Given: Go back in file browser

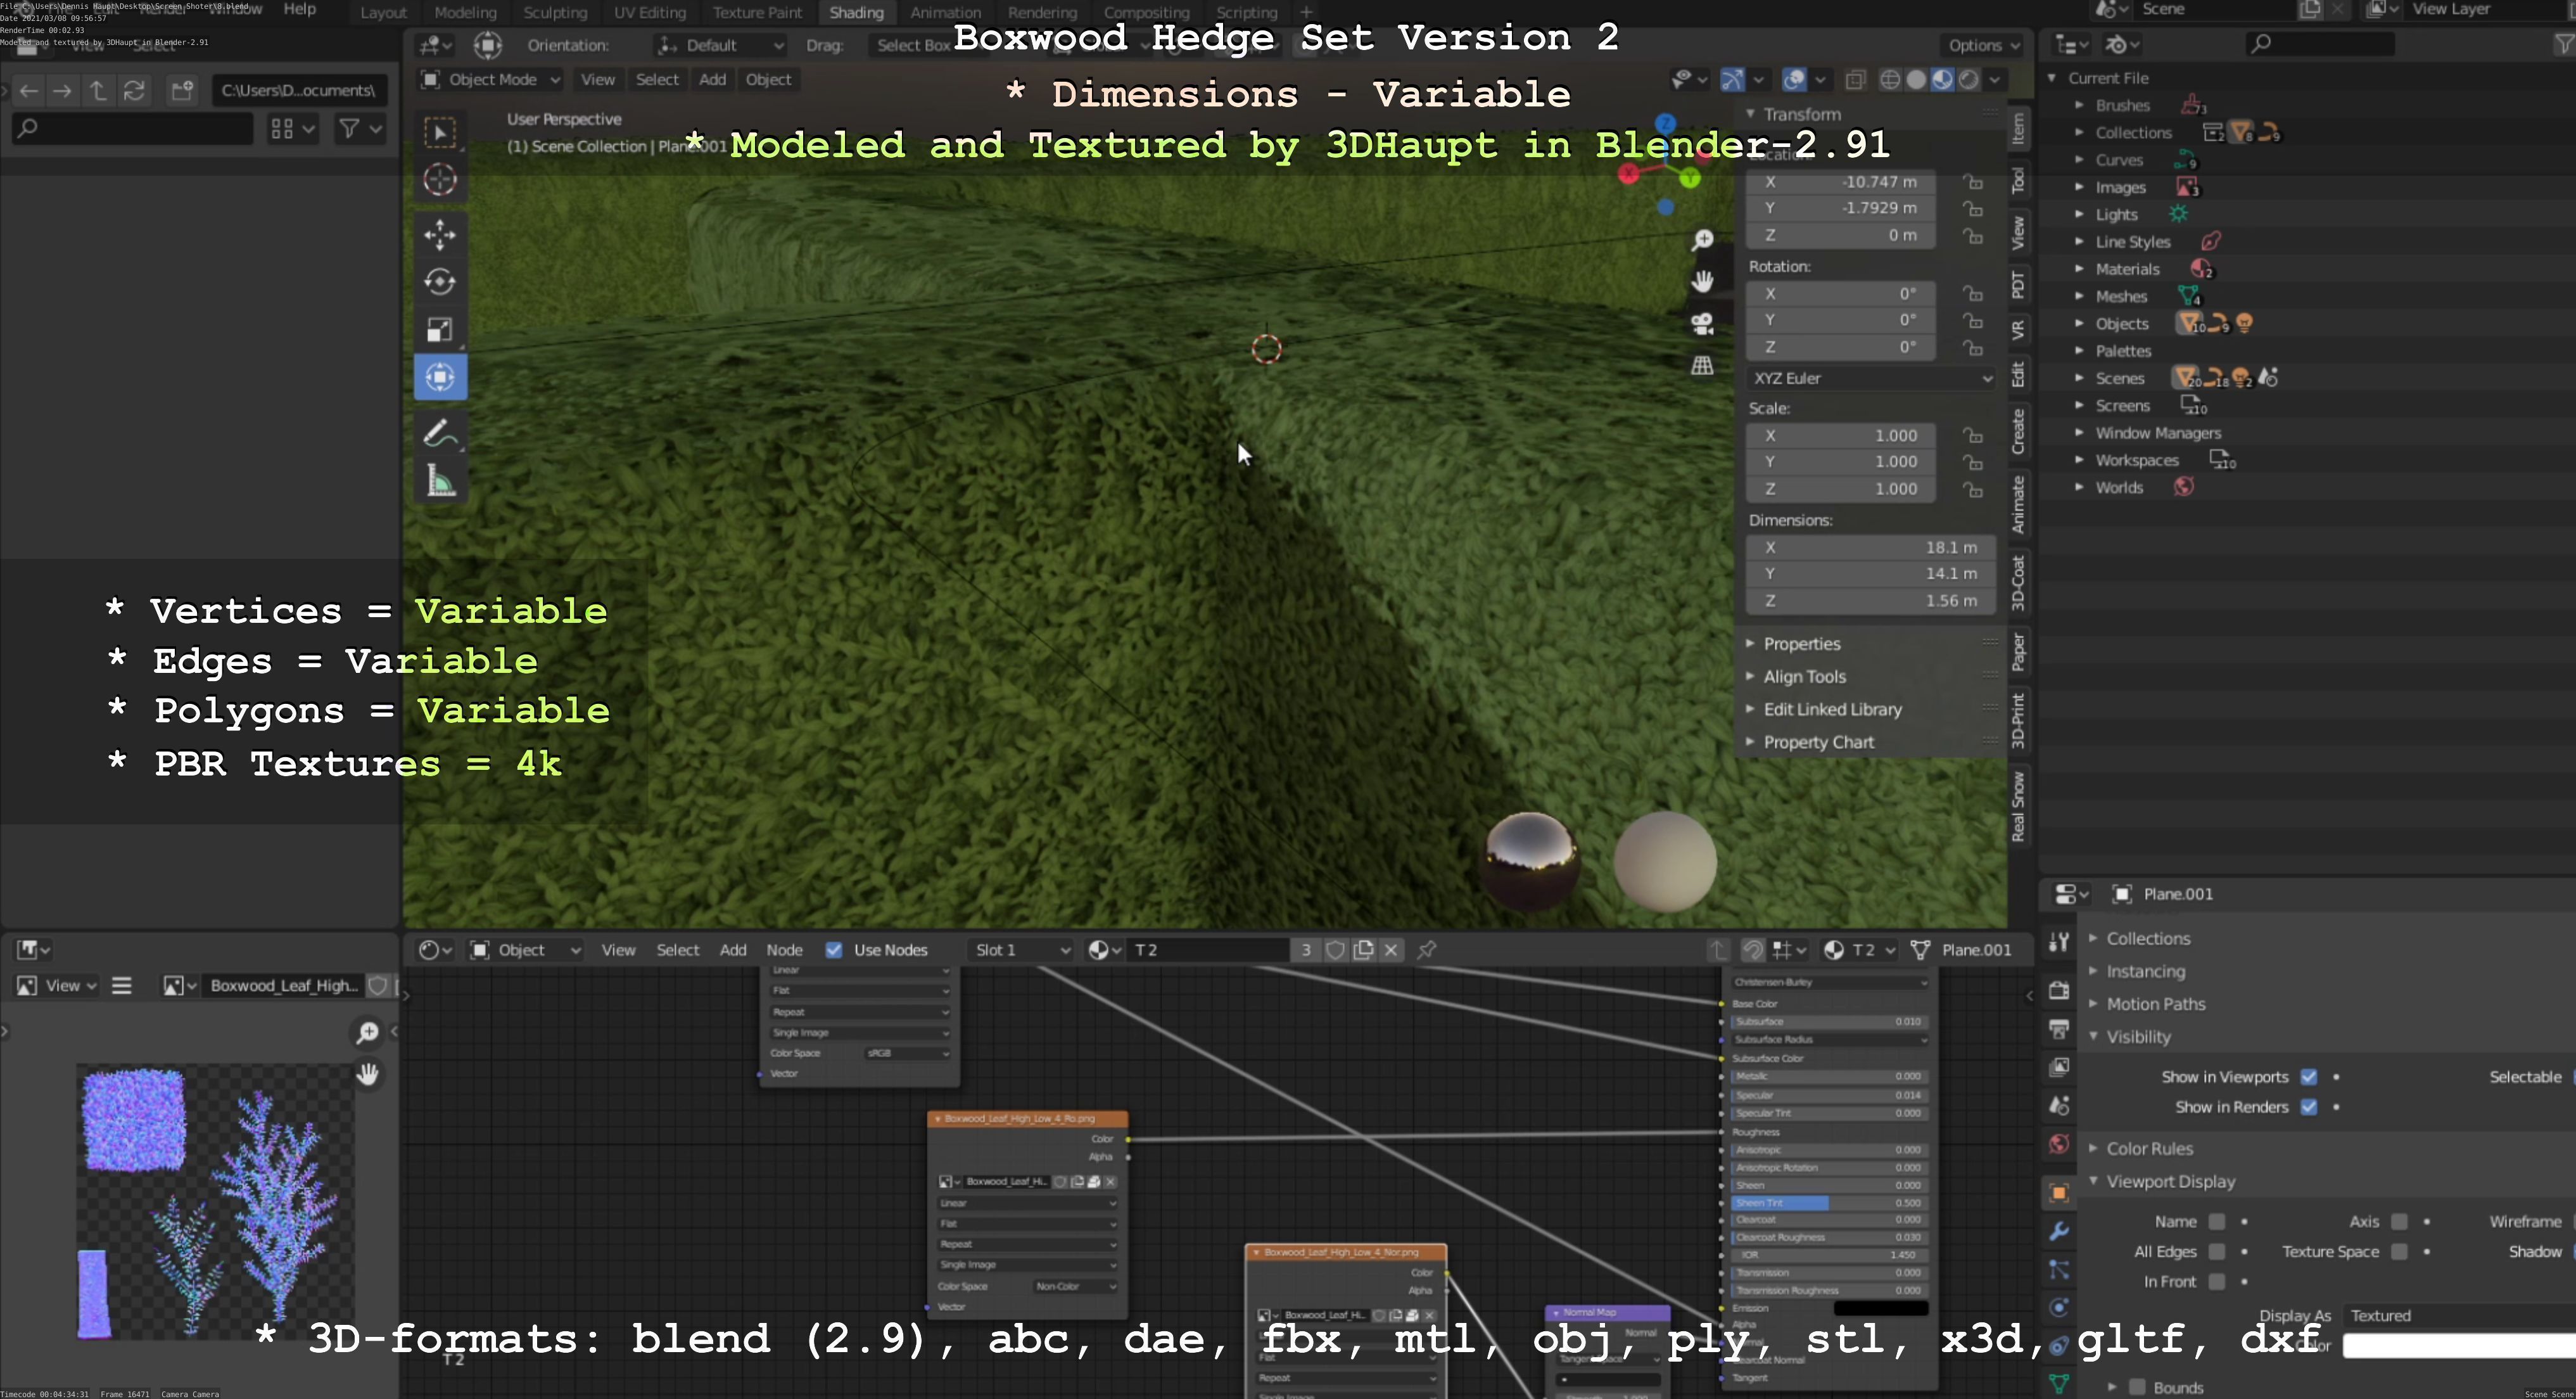Looking at the screenshot, I should pos(29,91).
